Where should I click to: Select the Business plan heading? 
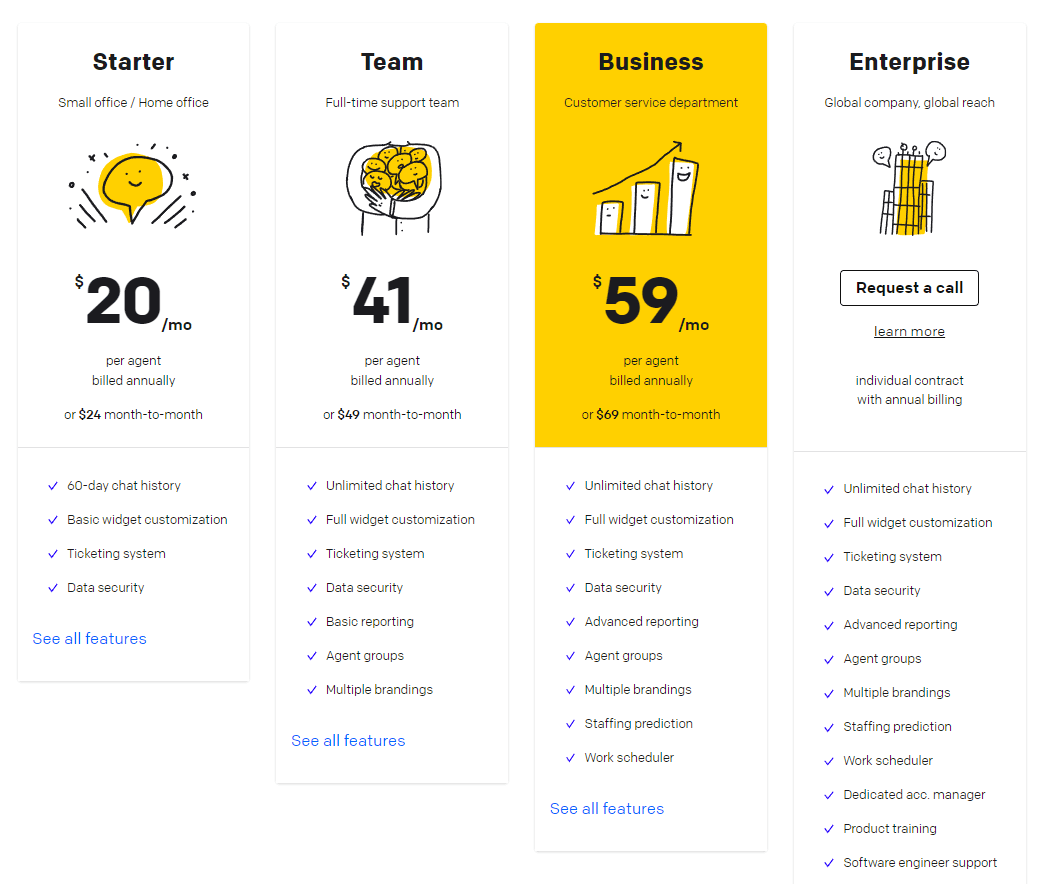tap(651, 61)
